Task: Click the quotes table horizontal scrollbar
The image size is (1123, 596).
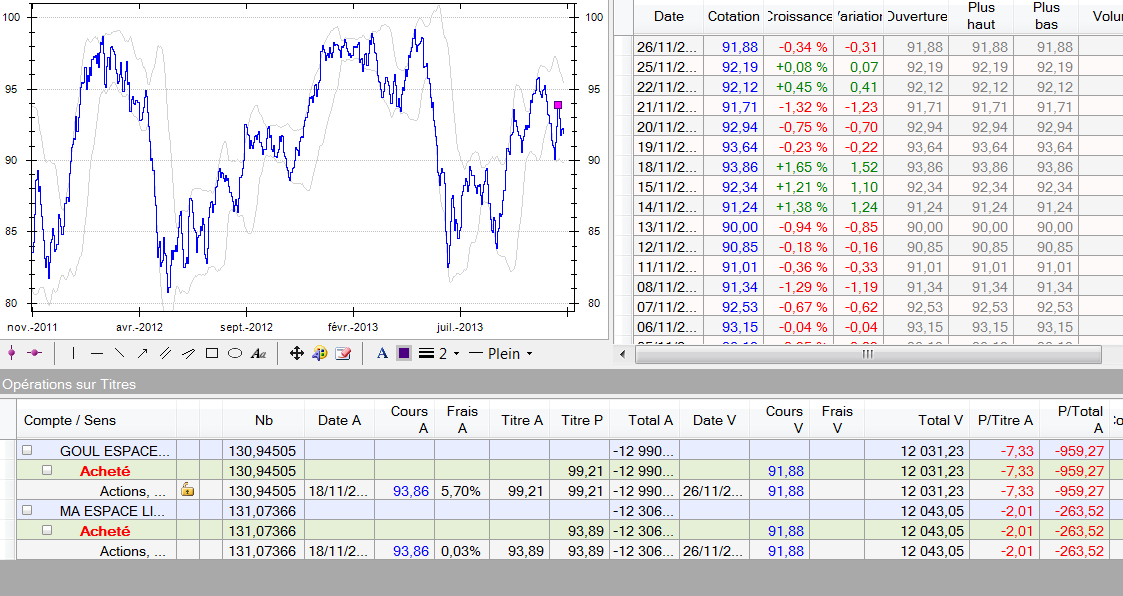Action: 866,354
